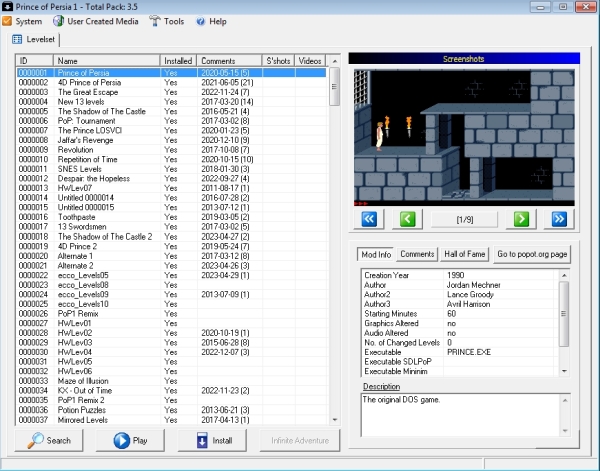Click the application icon in title bar
Image resolution: width=600 pixels, height=471 pixels.
tap(7, 7)
